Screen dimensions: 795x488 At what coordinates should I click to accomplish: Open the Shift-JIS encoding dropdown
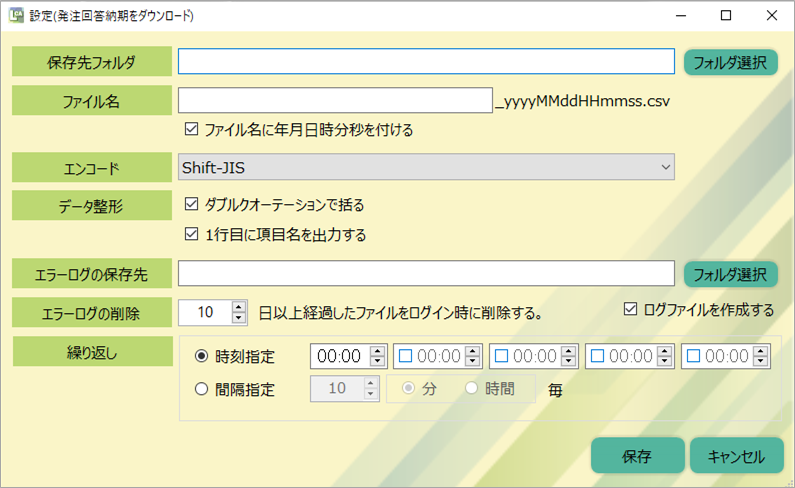pos(426,168)
